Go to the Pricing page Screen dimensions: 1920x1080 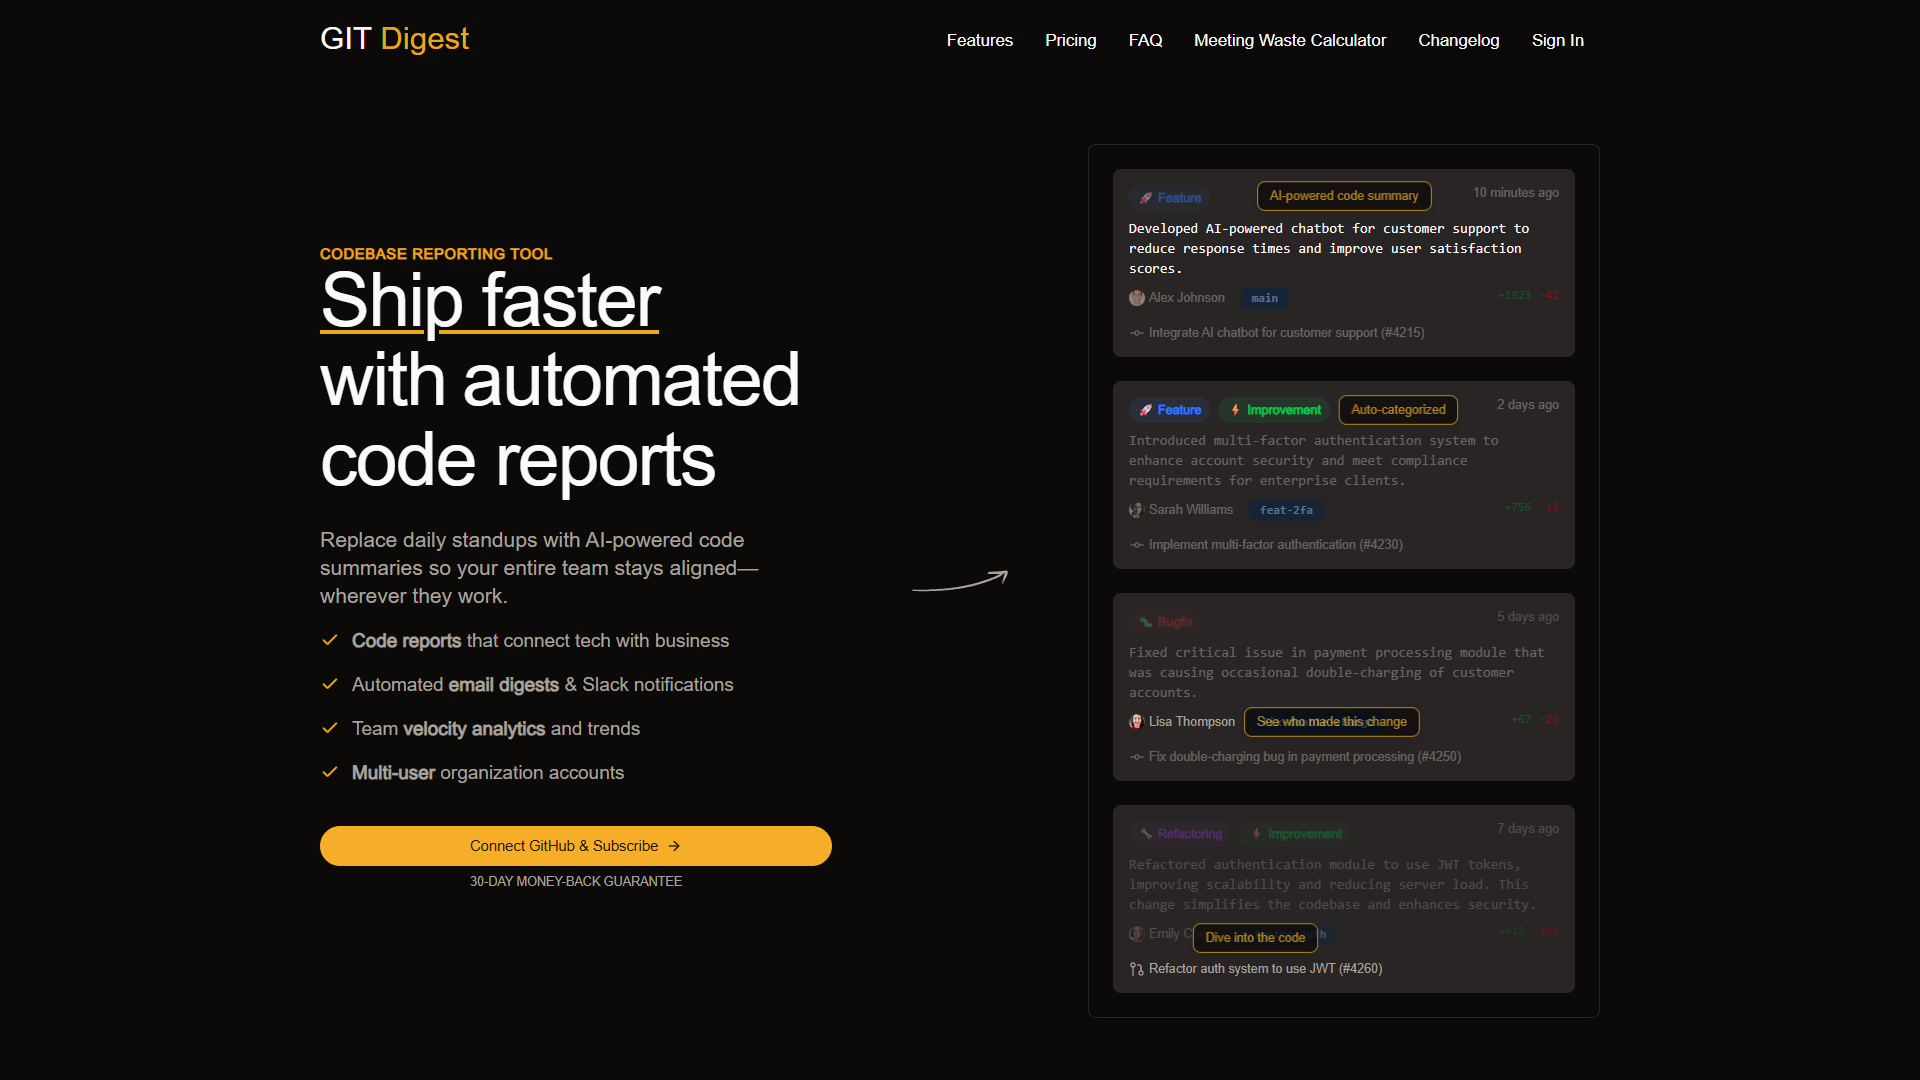point(1070,40)
